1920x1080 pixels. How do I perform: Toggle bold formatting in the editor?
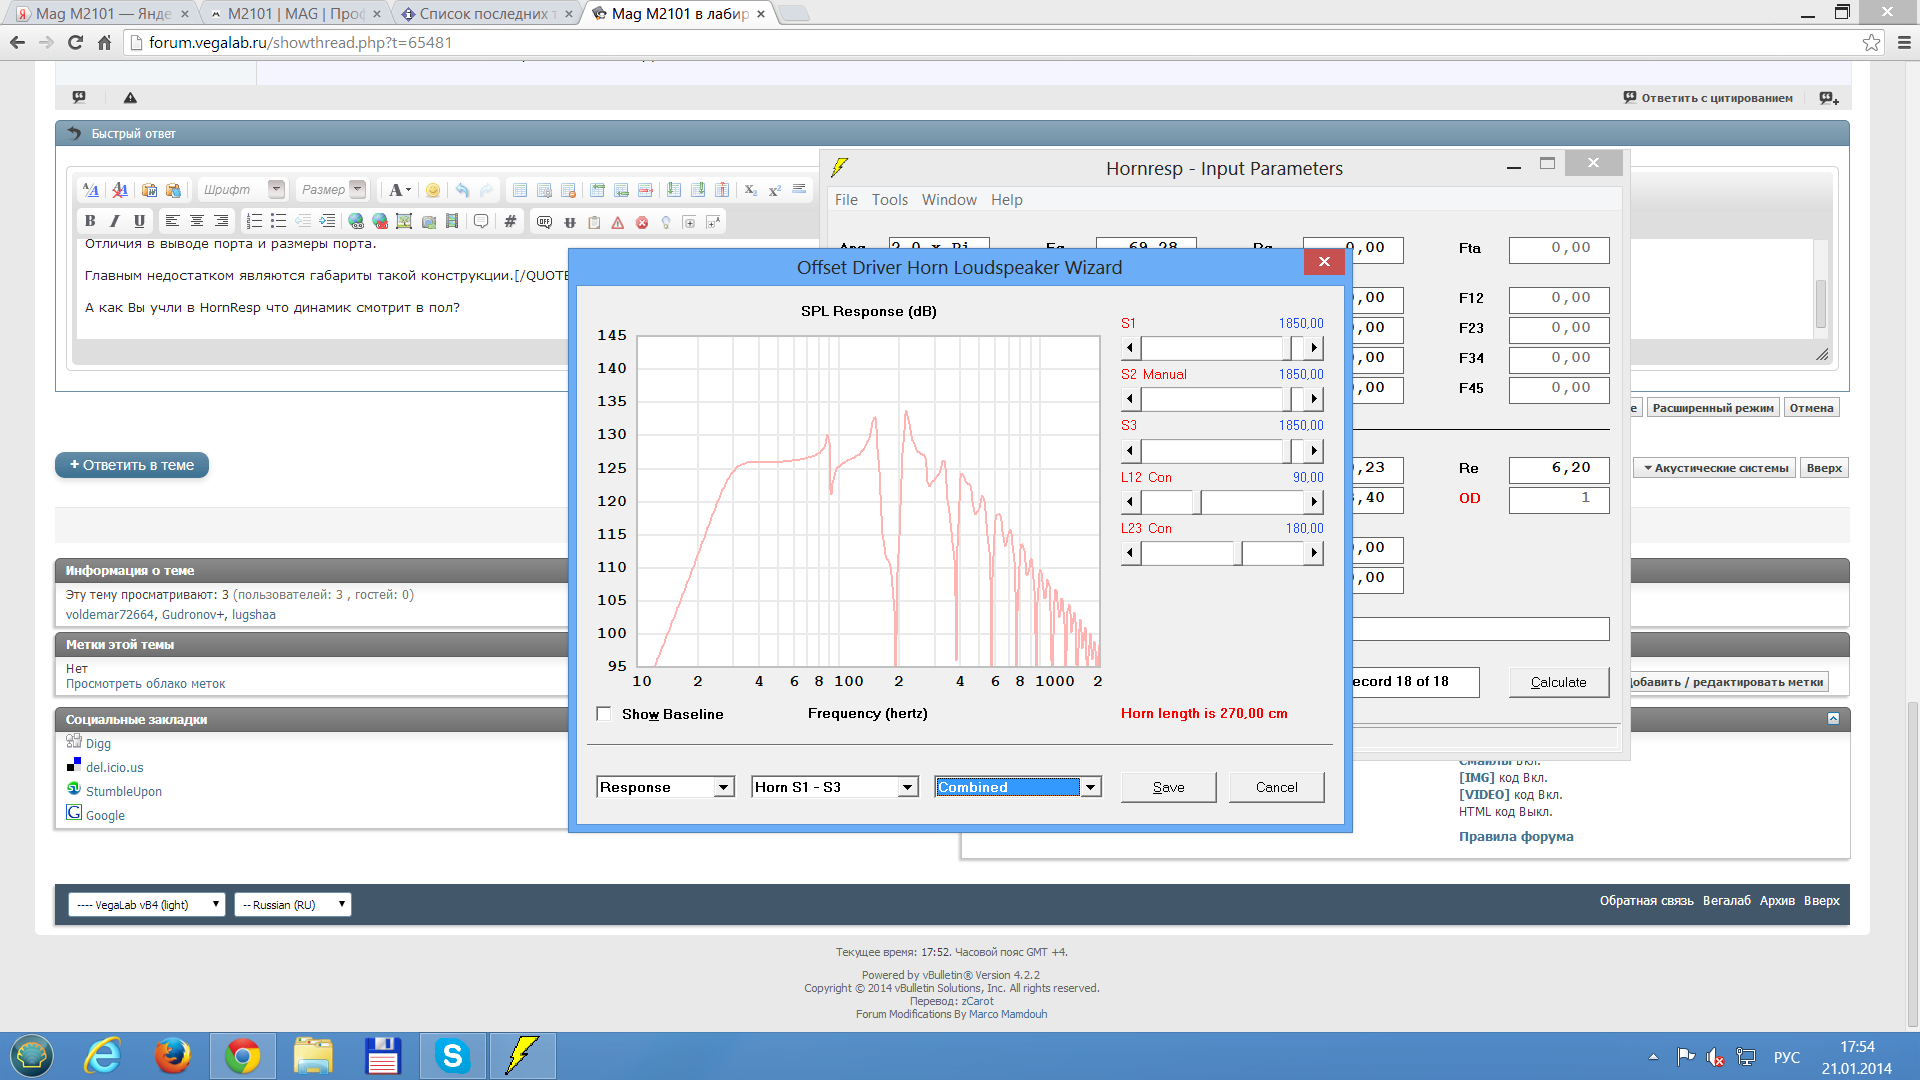pyautogui.click(x=90, y=222)
